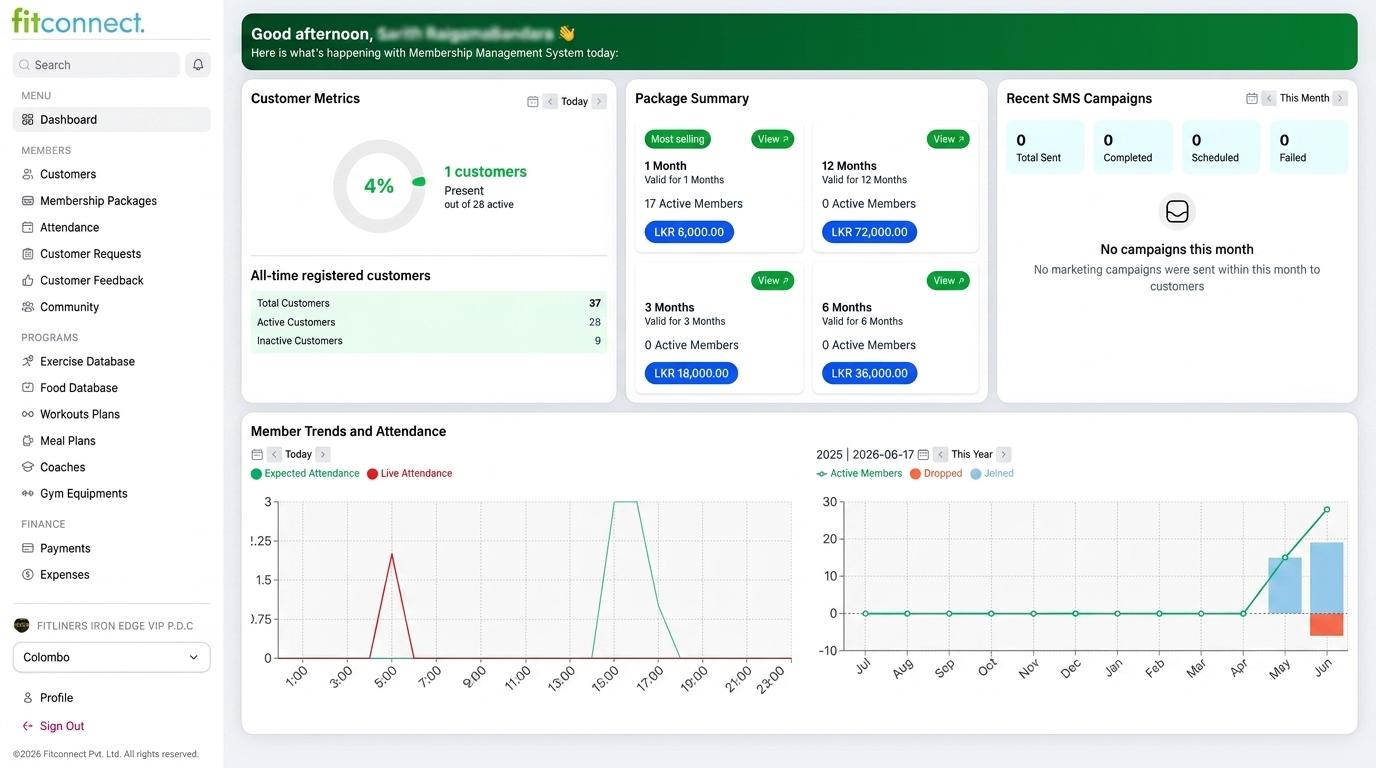Click the Scheduled campaigns stat card
1376x768 pixels.
click(1220, 147)
